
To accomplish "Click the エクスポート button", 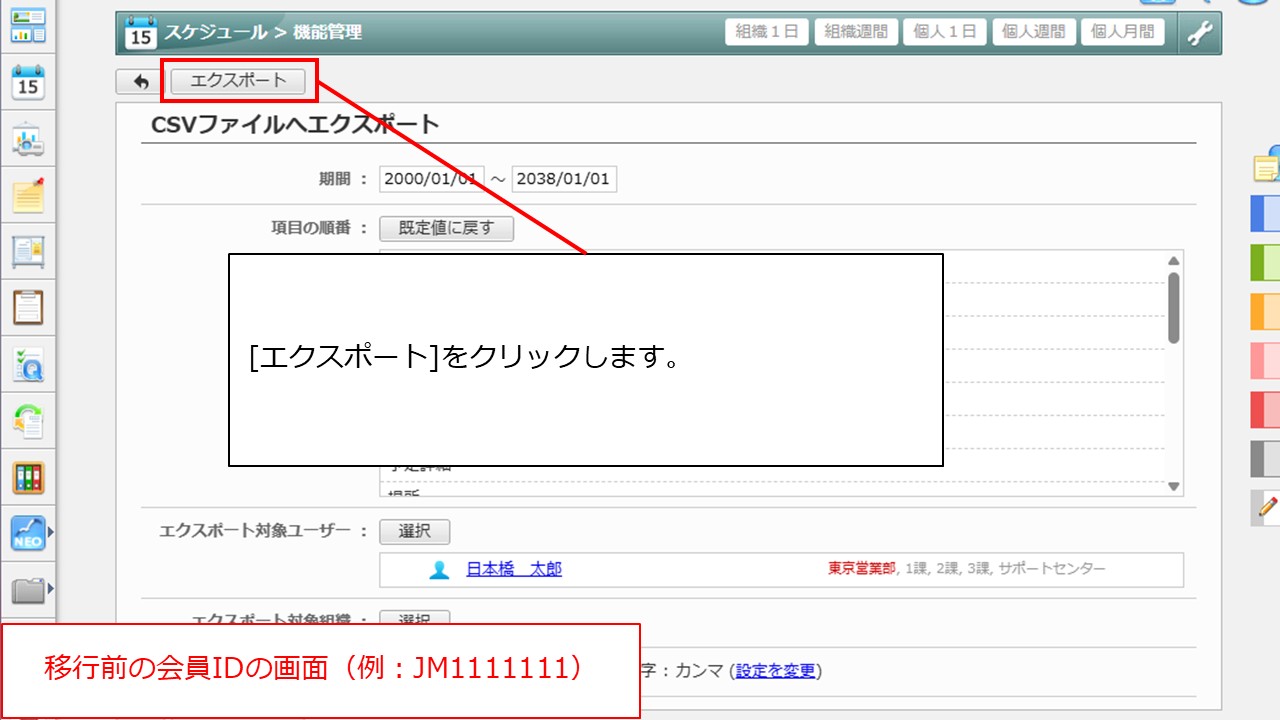I will tap(238, 81).
